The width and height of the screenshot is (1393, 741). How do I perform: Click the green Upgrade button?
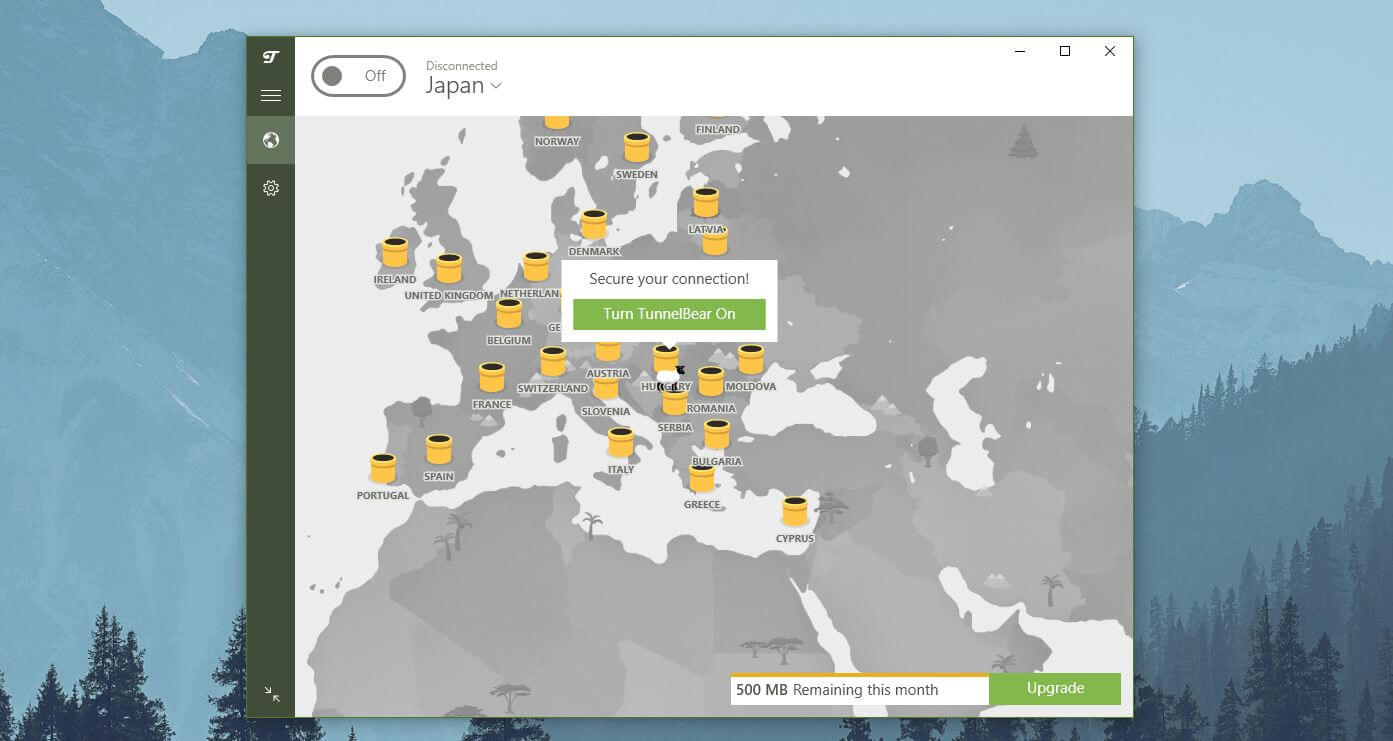(x=1055, y=688)
